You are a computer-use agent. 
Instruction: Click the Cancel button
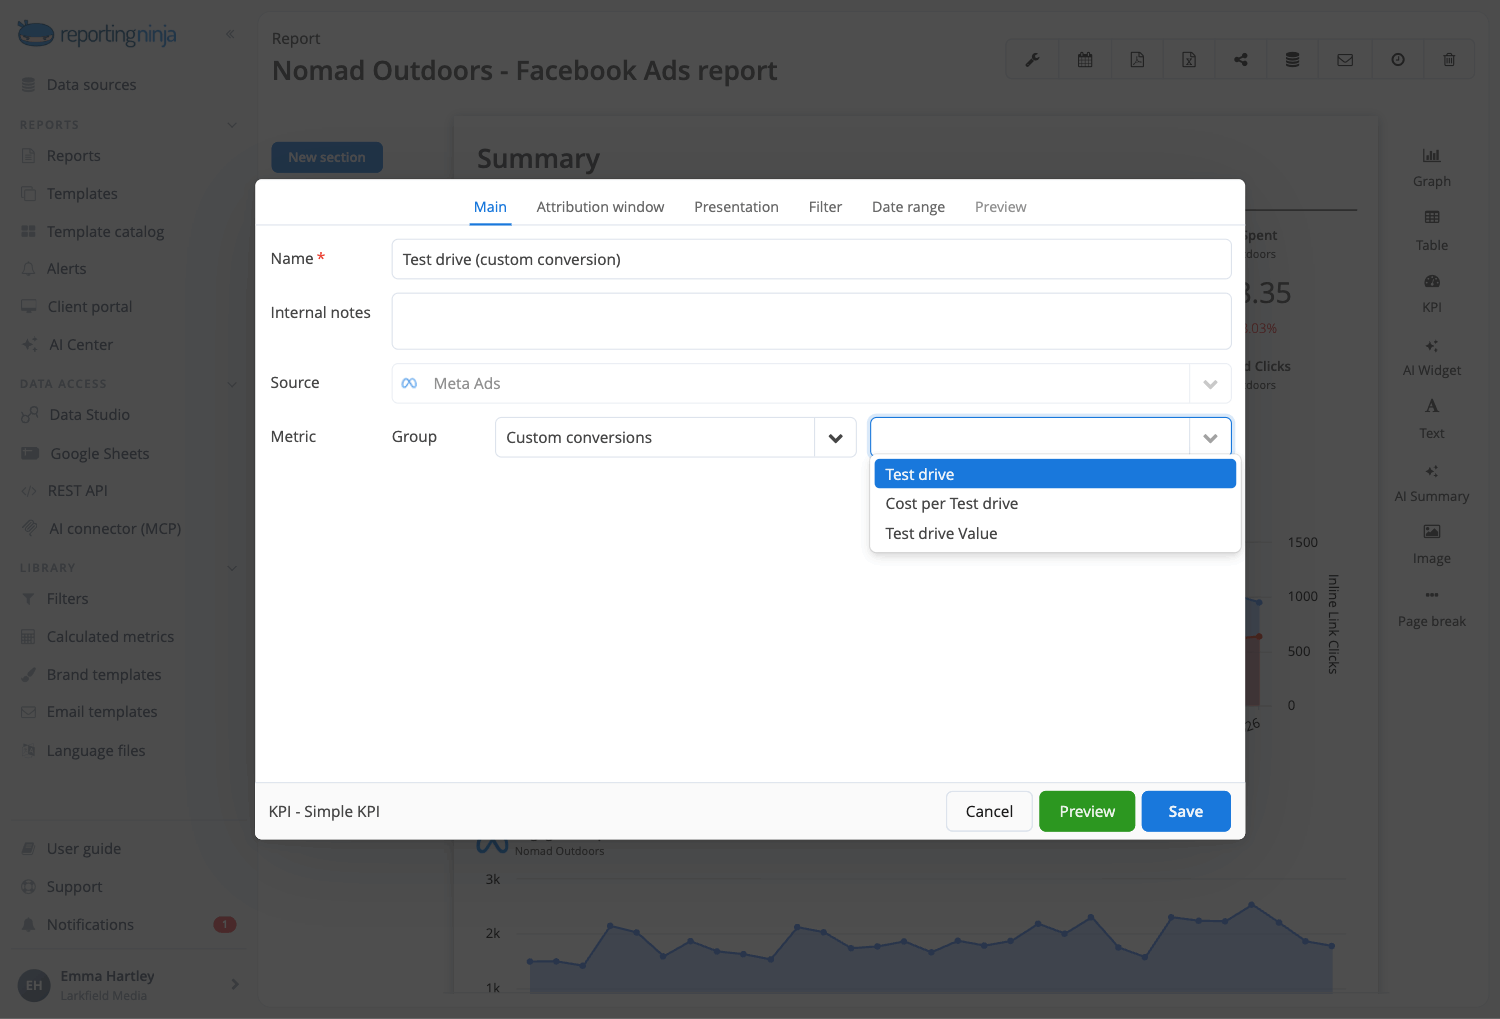click(989, 811)
